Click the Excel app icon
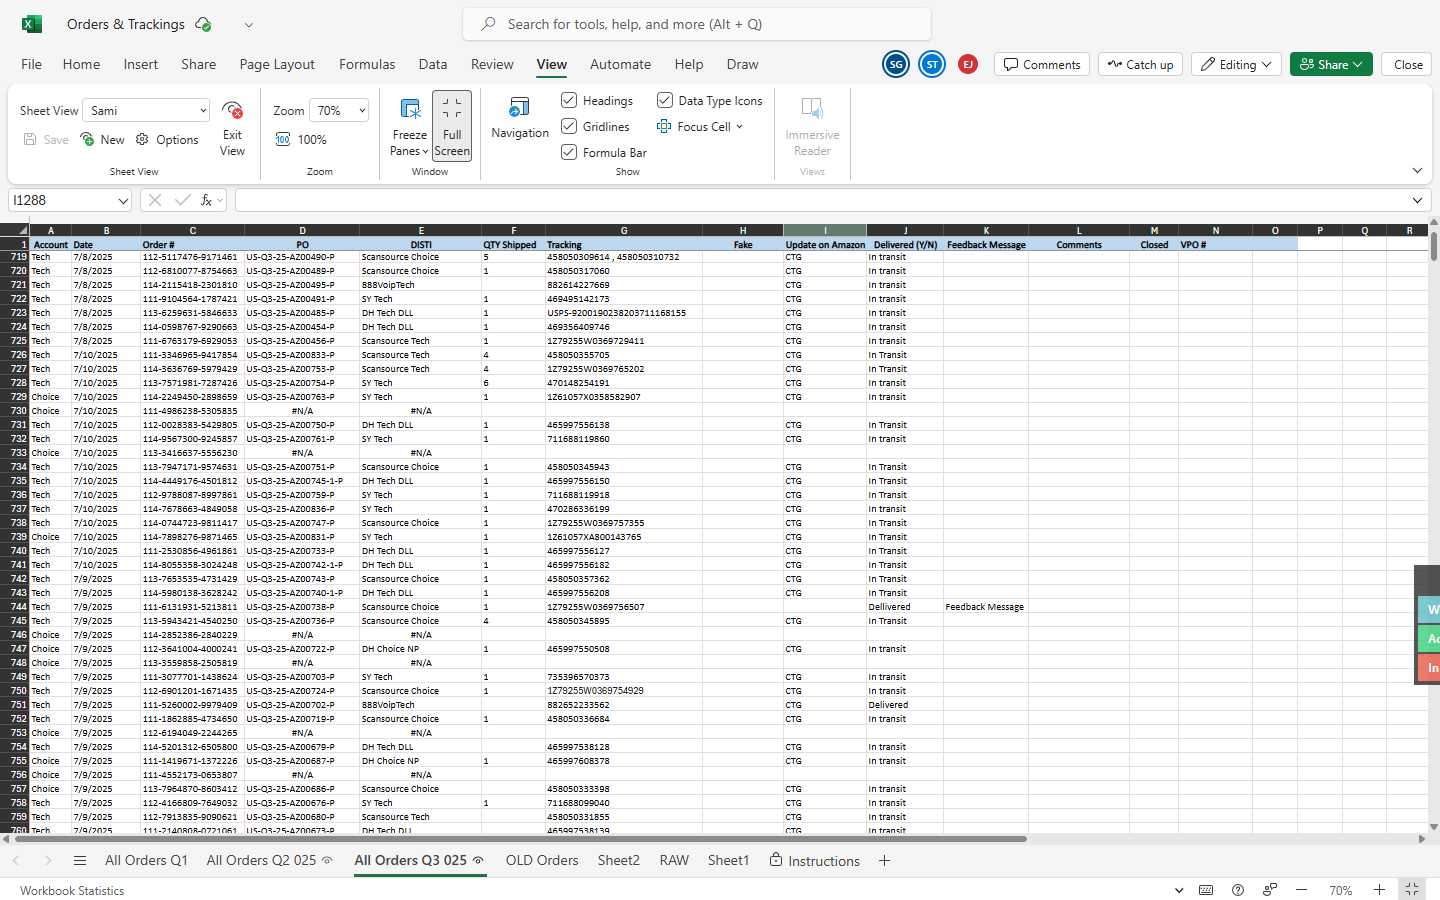The width and height of the screenshot is (1440, 900). [31, 24]
